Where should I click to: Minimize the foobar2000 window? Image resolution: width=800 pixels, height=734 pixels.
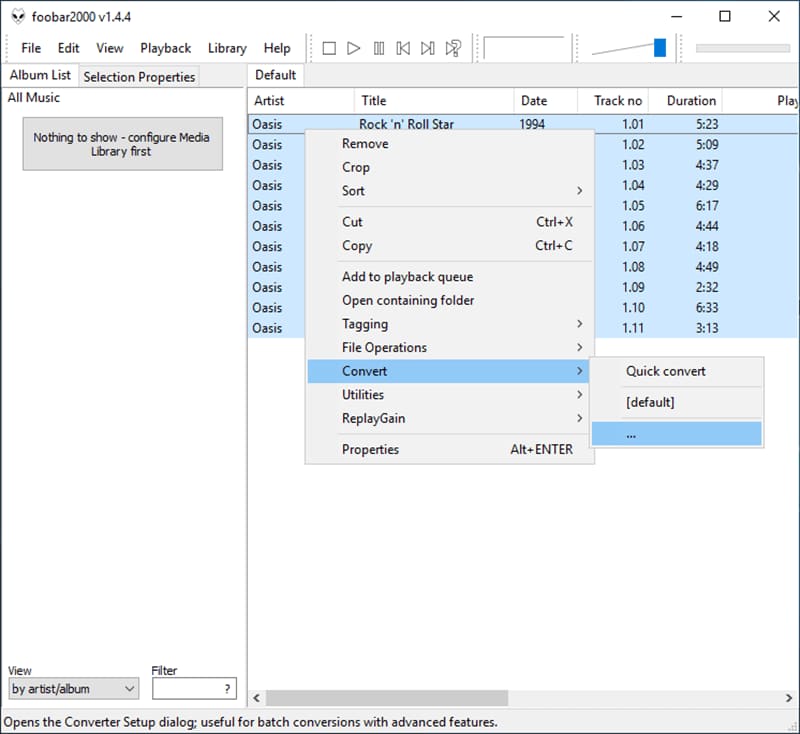(x=677, y=16)
